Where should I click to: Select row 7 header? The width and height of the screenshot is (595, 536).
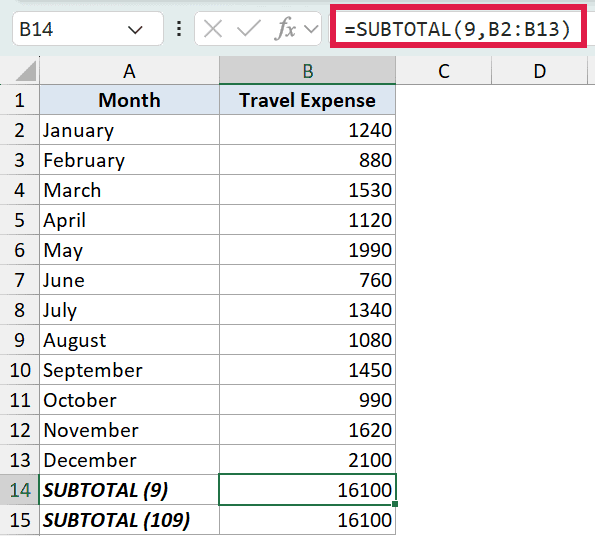[20, 280]
